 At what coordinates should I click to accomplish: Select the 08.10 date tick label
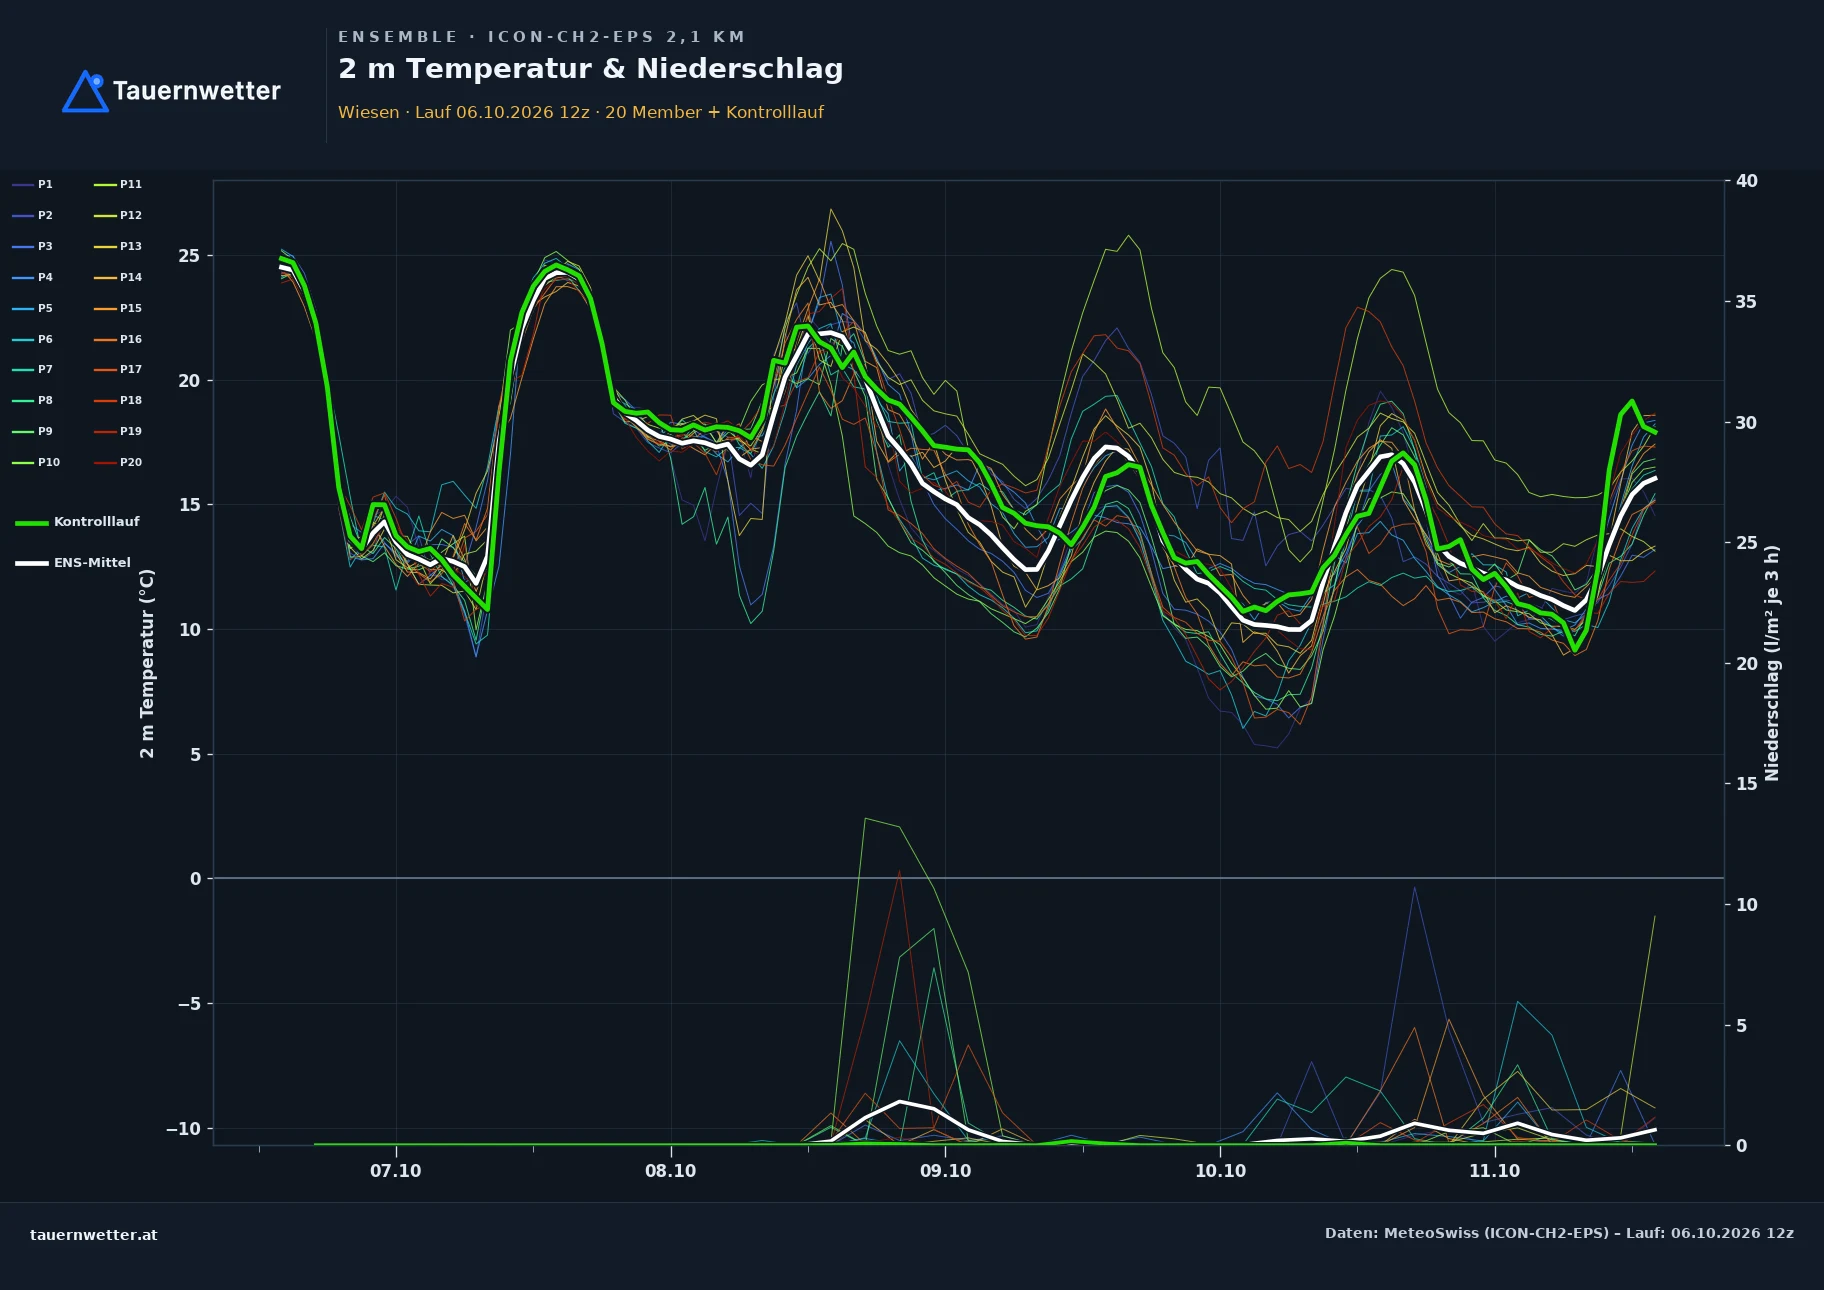pyautogui.click(x=671, y=1171)
